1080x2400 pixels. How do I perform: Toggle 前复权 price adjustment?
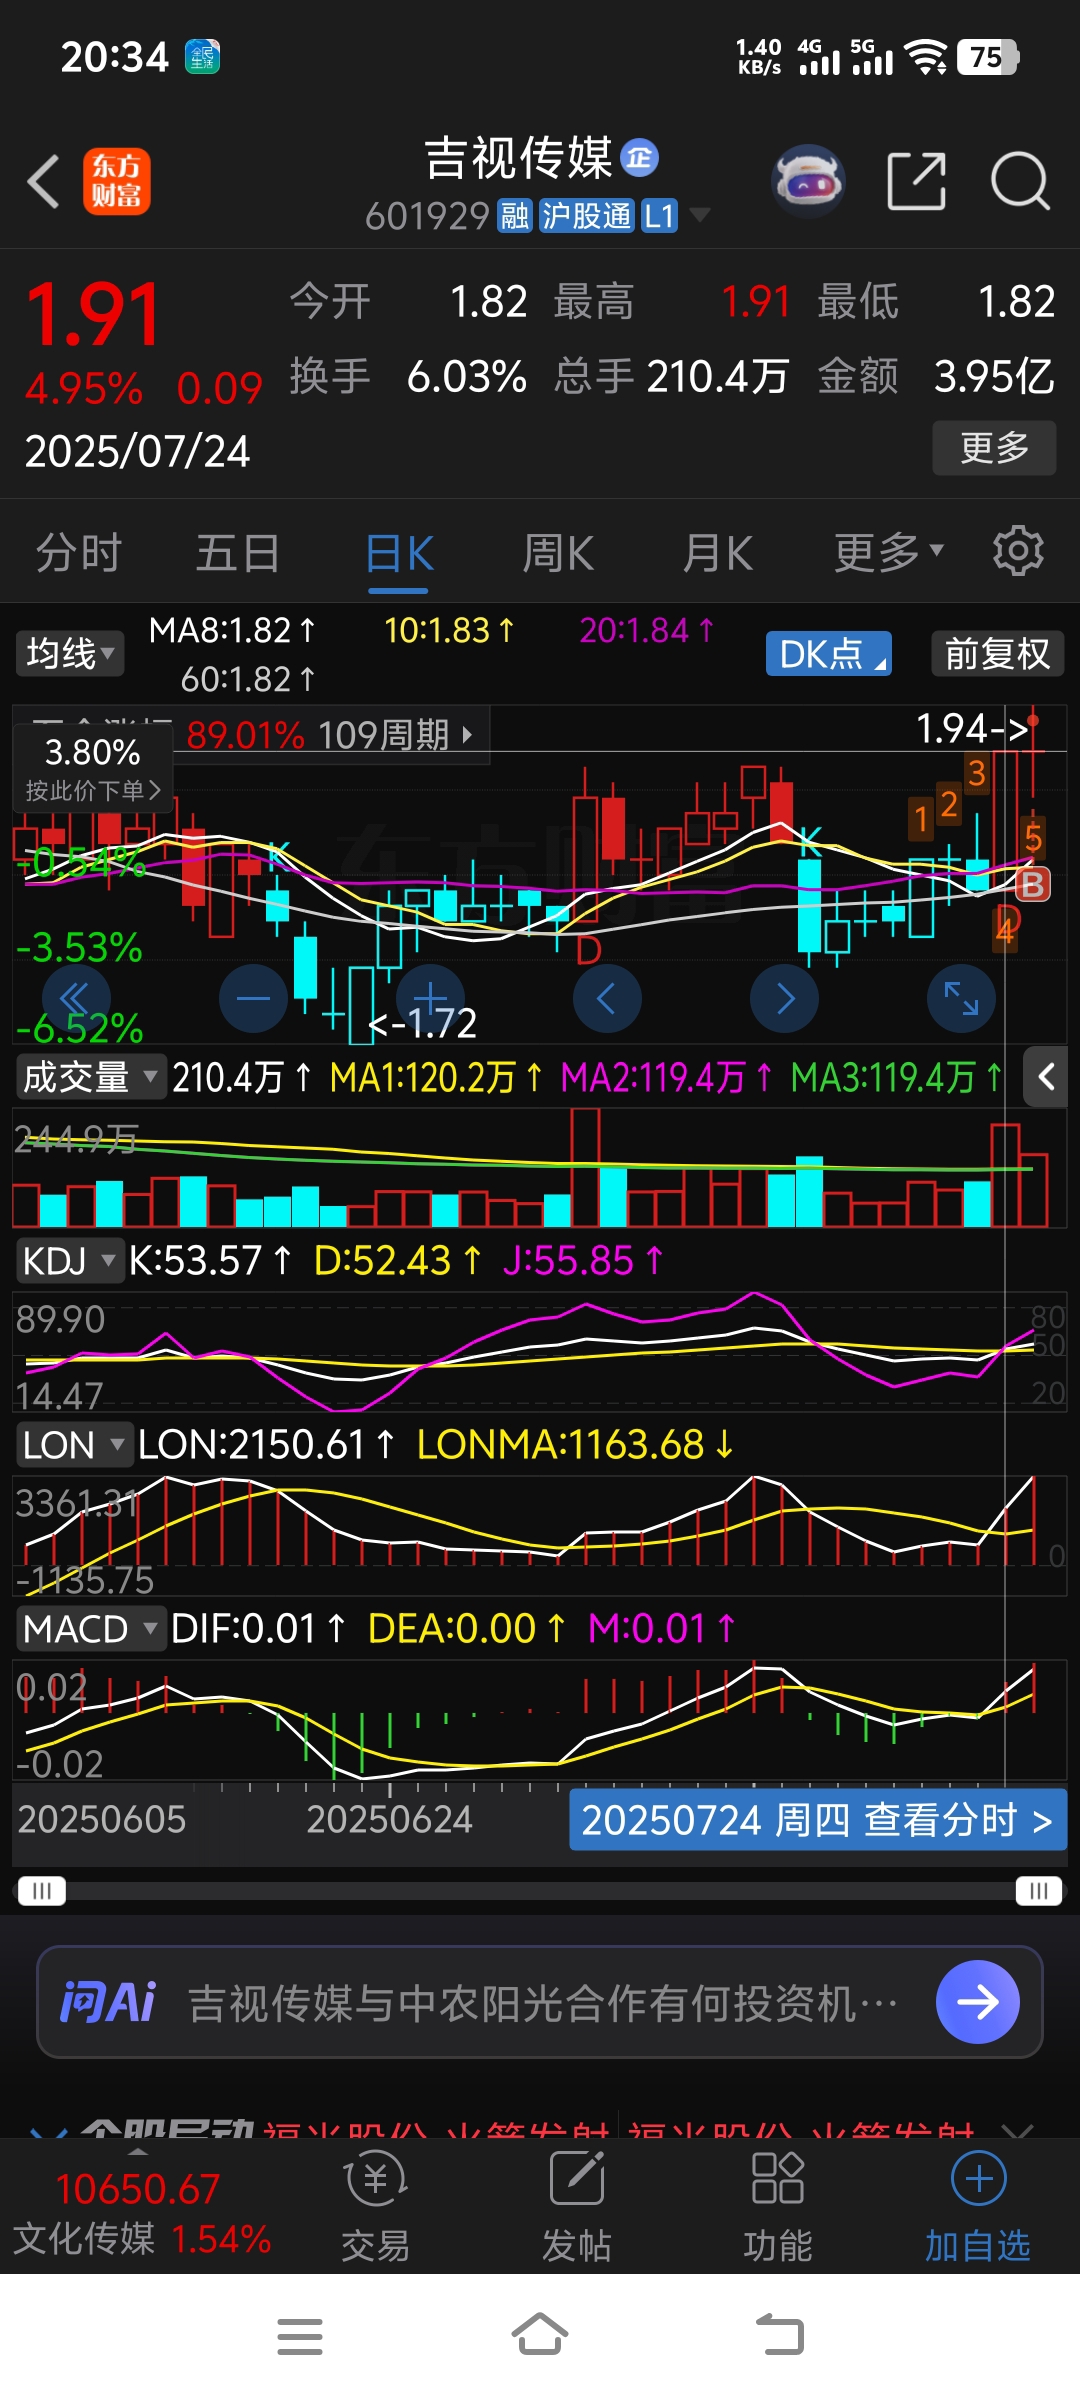click(997, 654)
